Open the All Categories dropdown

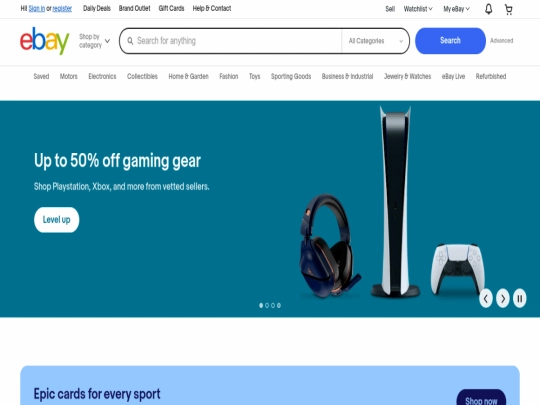(376, 41)
